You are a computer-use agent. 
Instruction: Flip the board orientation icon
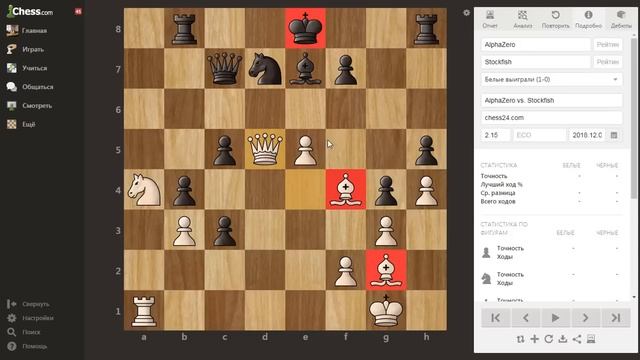click(520, 339)
